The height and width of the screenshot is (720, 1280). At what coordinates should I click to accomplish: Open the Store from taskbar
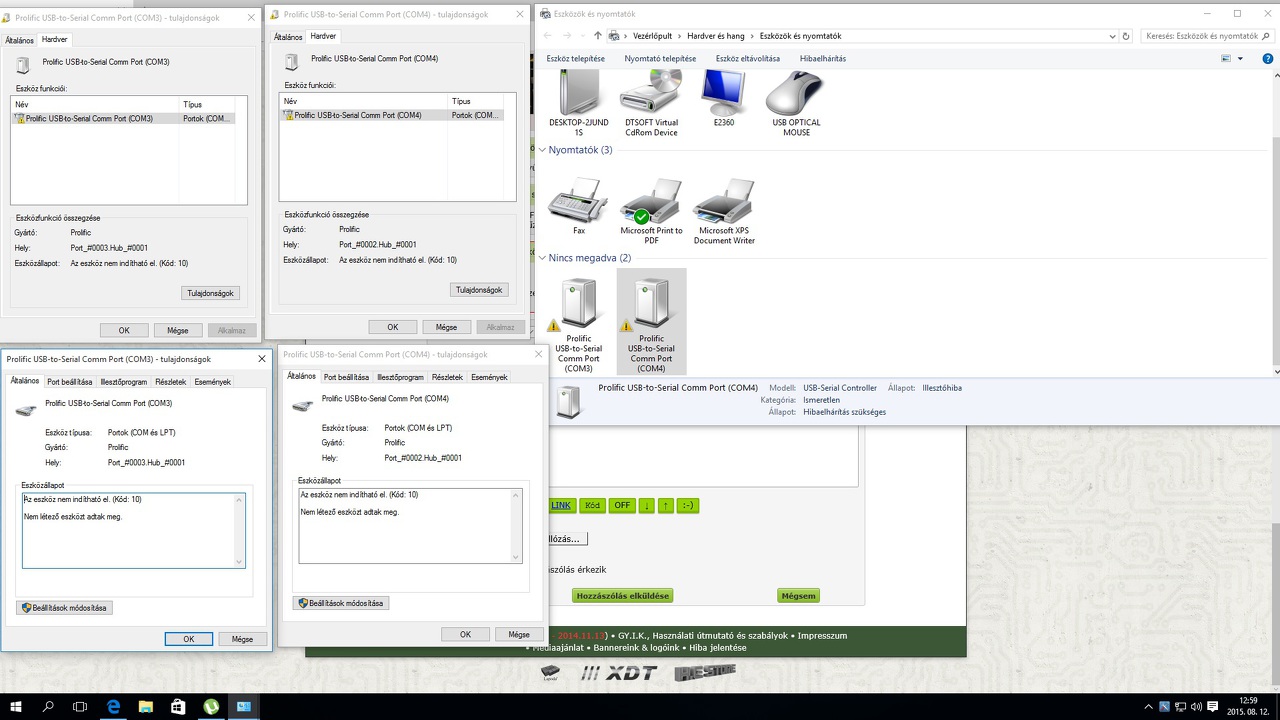click(178, 706)
